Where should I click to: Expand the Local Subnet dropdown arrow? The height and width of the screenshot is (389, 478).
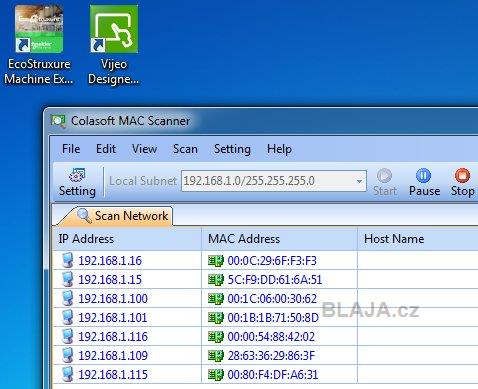coord(359,181)
